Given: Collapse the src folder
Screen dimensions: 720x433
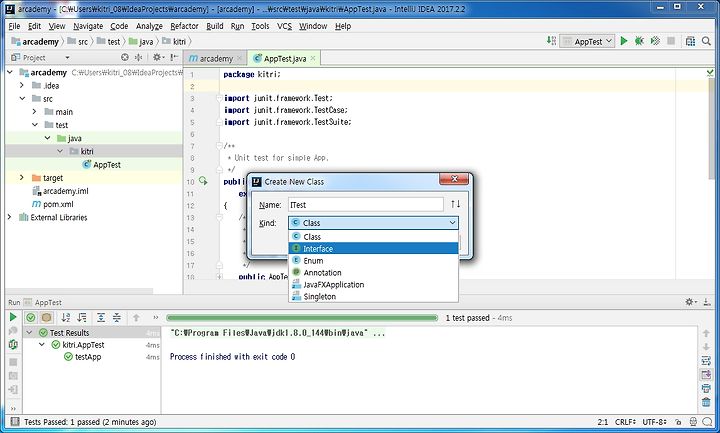Looking at the screenshot, I should click(22, 98).
